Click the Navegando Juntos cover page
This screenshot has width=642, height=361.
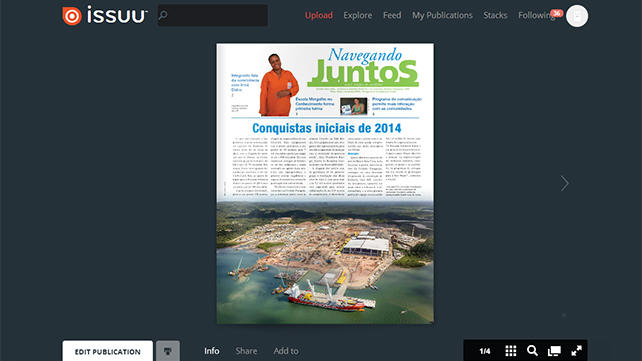pyautogui.click(x=325, y=183)
